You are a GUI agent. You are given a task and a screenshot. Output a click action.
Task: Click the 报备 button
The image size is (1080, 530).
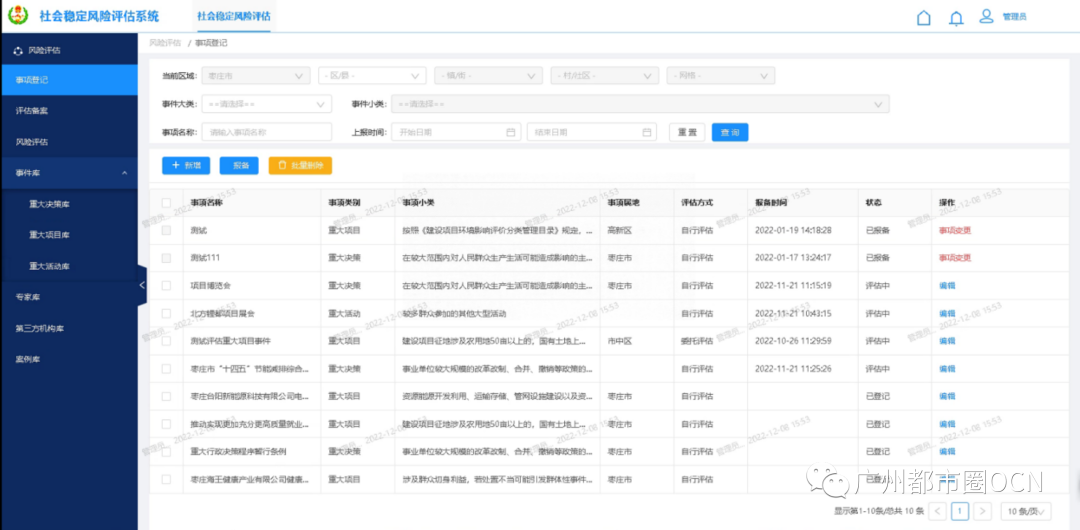[239, 165]
